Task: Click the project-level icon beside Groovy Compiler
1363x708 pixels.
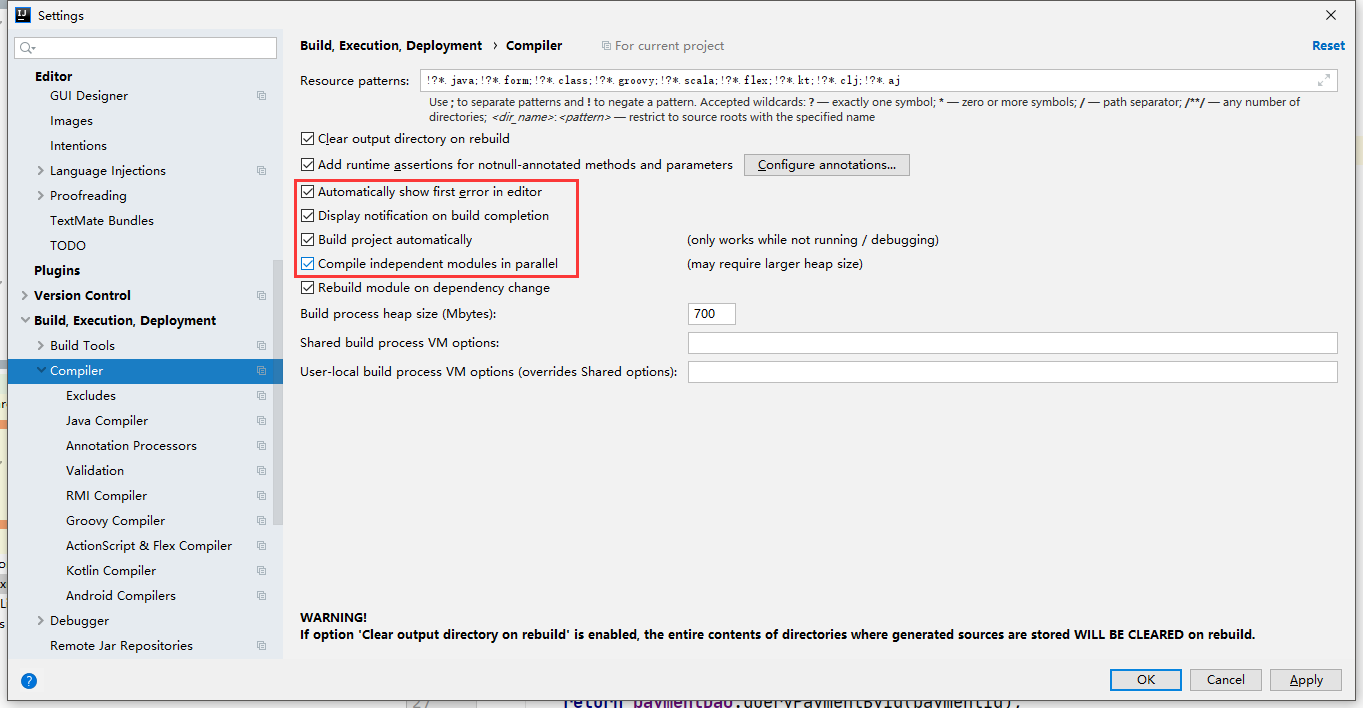Action: pos(262,521)
